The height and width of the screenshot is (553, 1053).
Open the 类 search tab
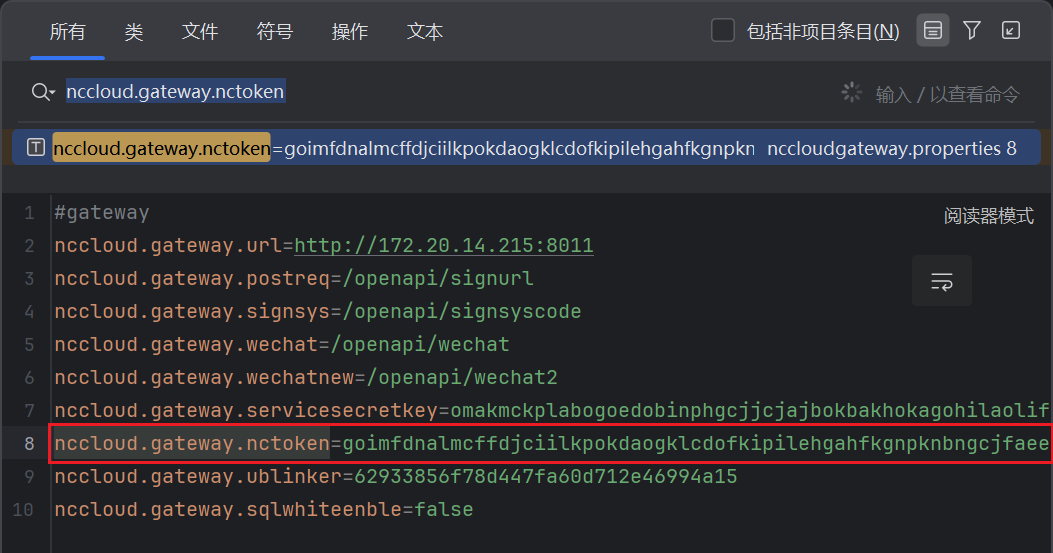134,32
